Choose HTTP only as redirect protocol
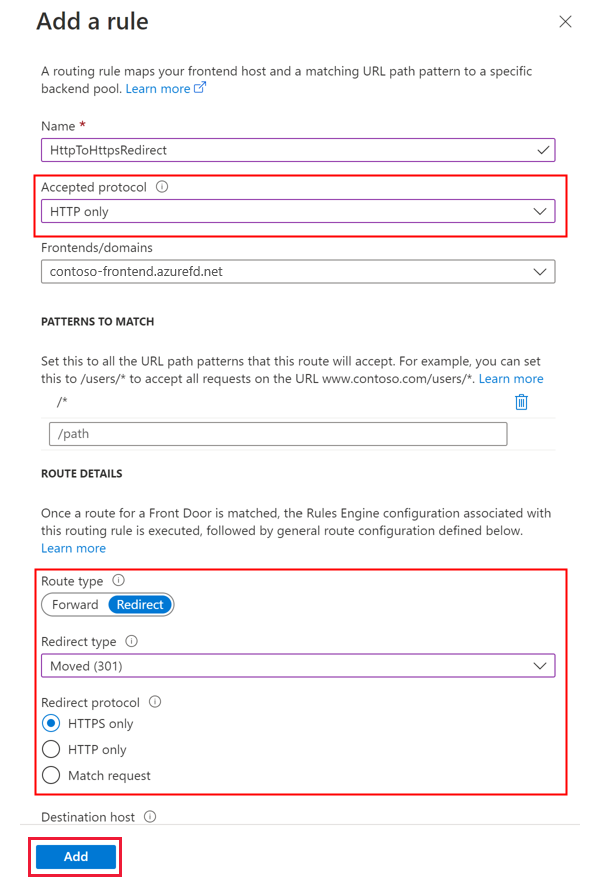Image resolution: width=596 pixels, height=889 pixels. pyautogui.click(x=51, y=749)
